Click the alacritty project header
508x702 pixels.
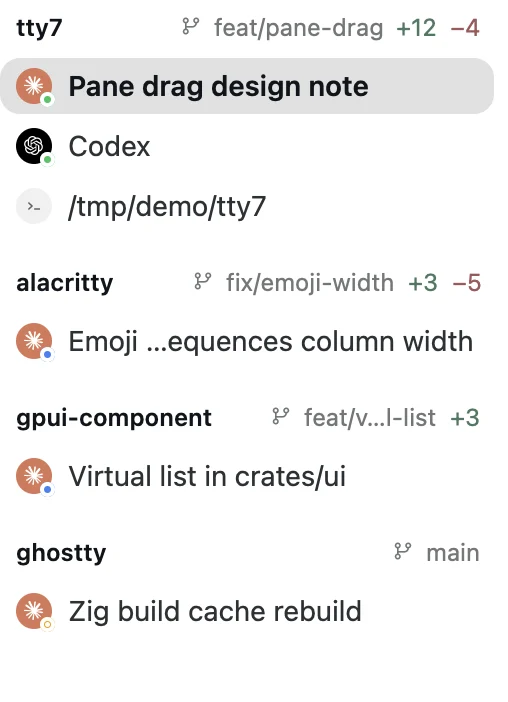click(64, 283)
